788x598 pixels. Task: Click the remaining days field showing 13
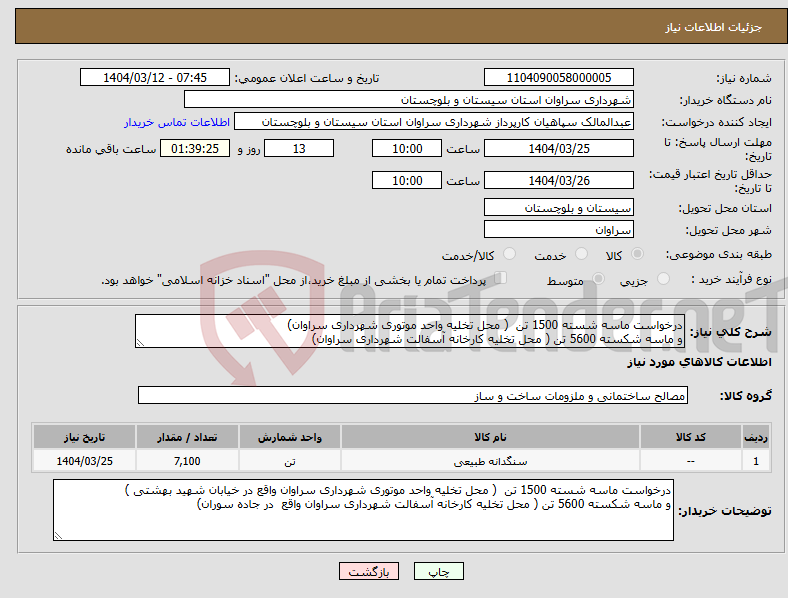click(299, 148)
